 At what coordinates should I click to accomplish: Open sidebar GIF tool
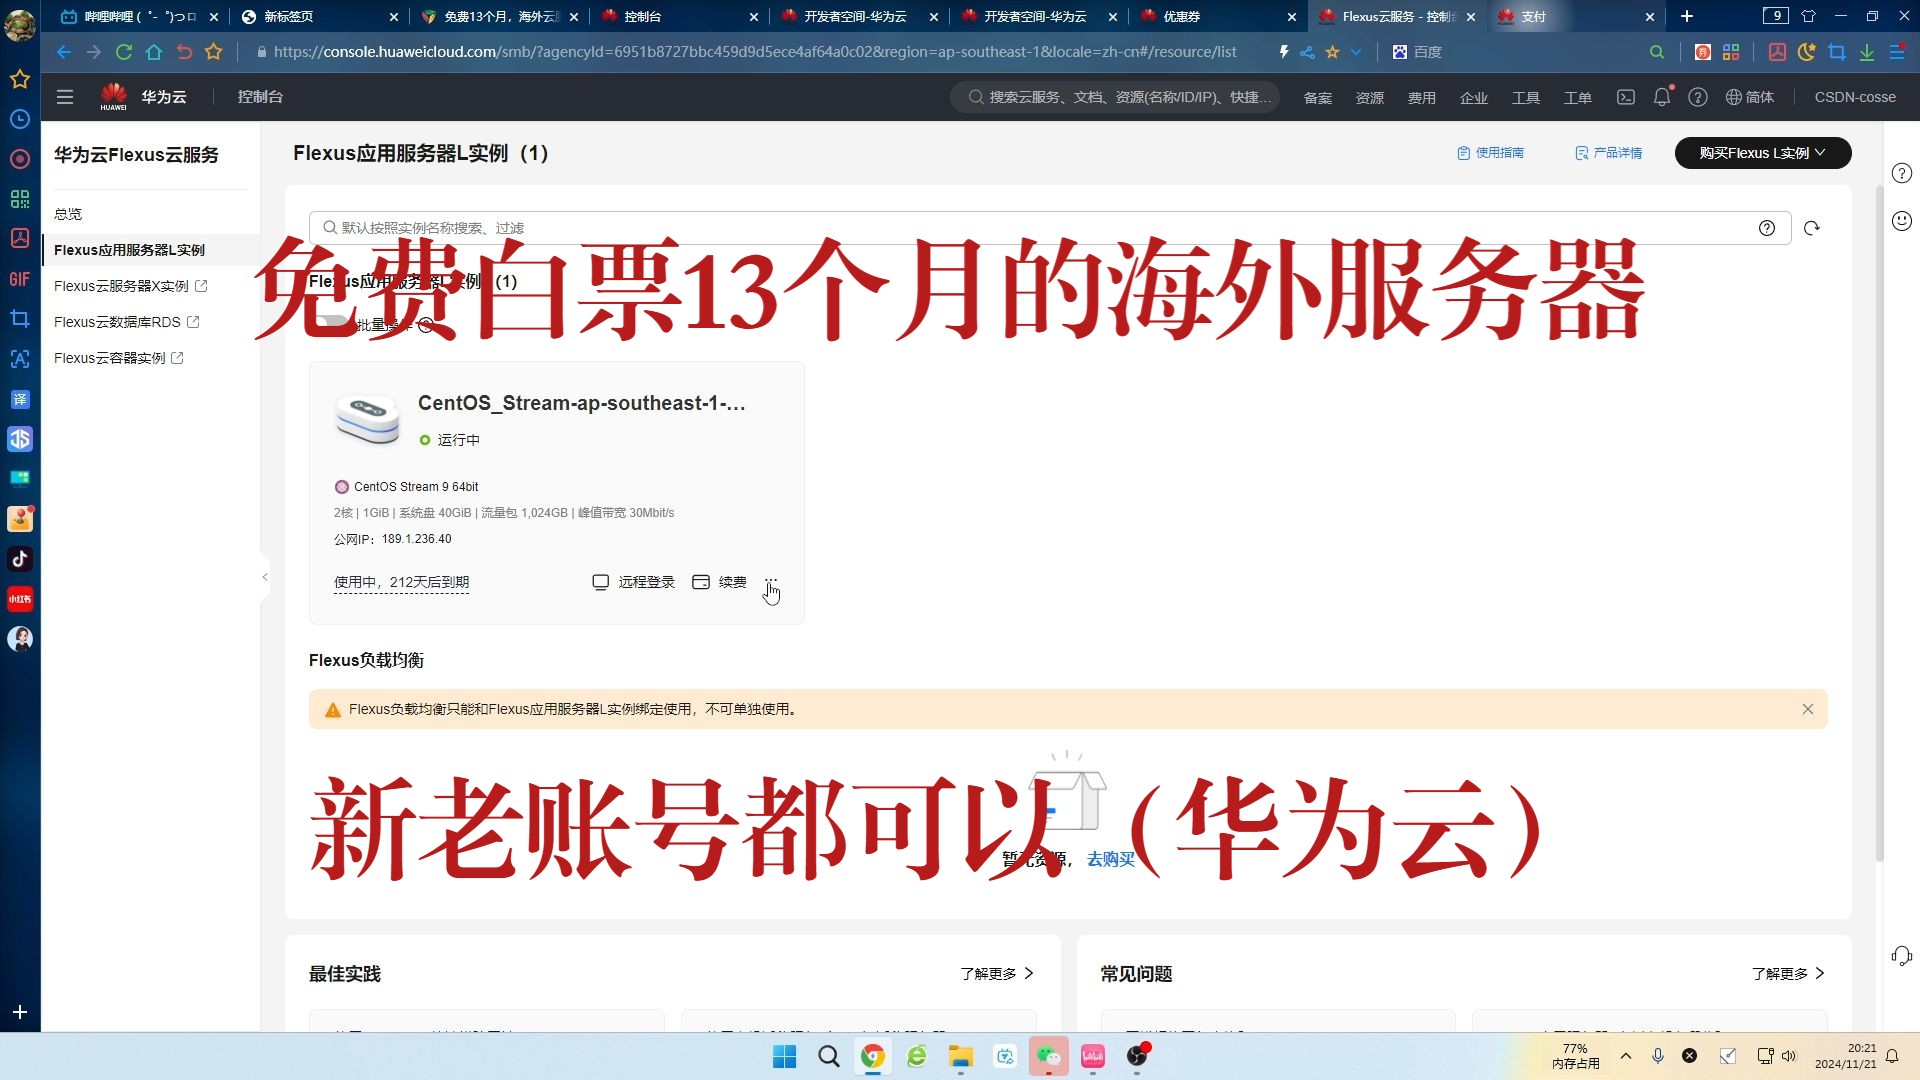20,279
